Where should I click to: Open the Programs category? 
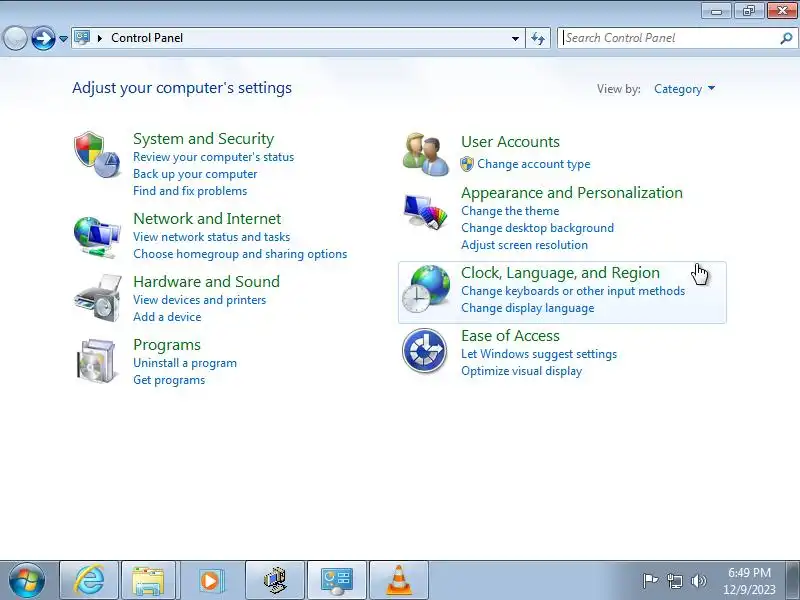(x=167, y=345)
